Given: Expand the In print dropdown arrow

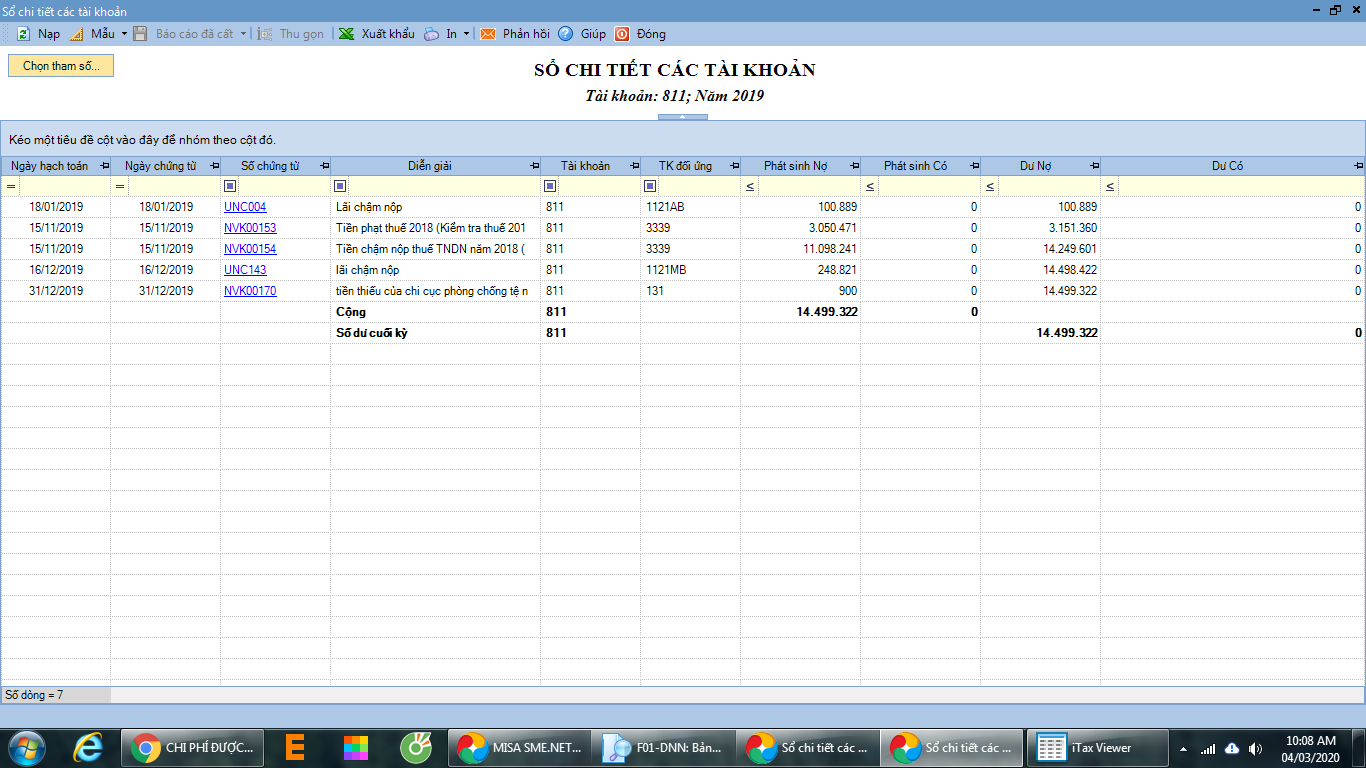Looking at the screenshot, I should (466, 34).
